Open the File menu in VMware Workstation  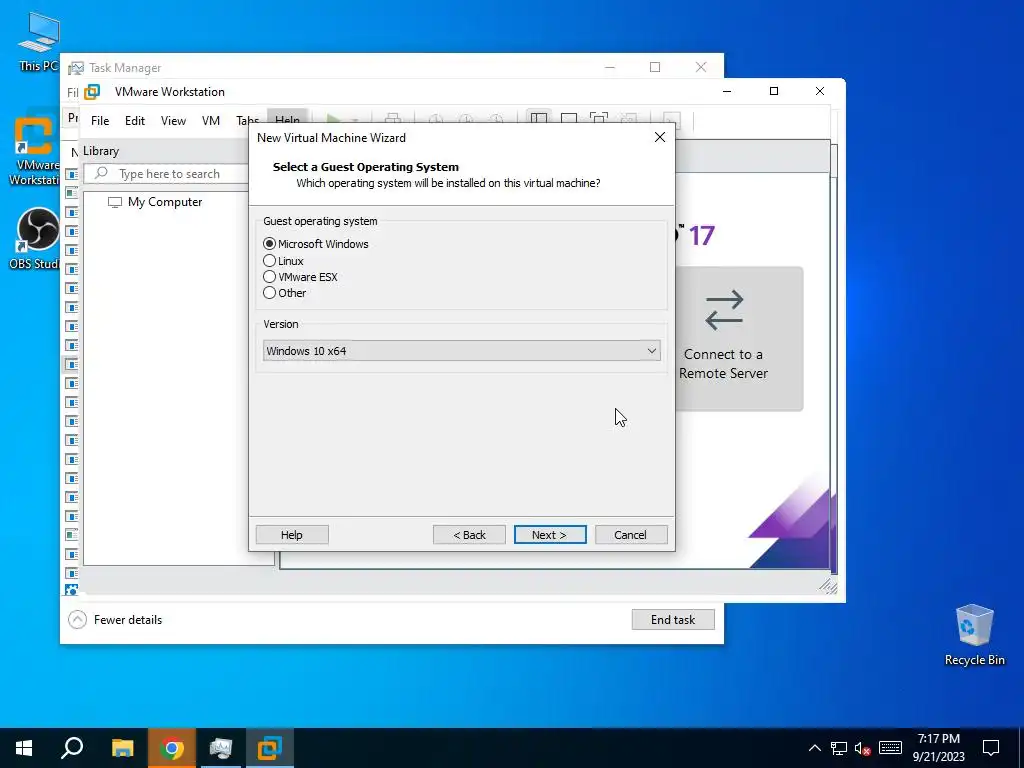[x=100, y=121]
